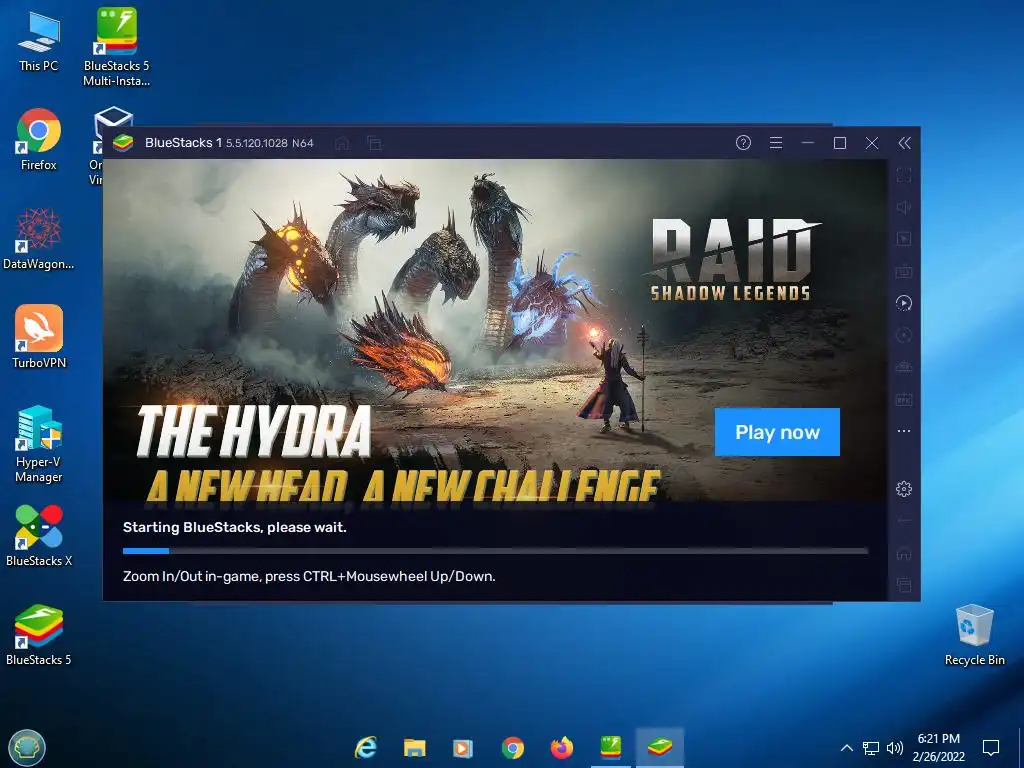The height and width of the screenshot is (768, 1024).
Task: Collapse the BlueStacks side toolbar
Action: [904, 143]
